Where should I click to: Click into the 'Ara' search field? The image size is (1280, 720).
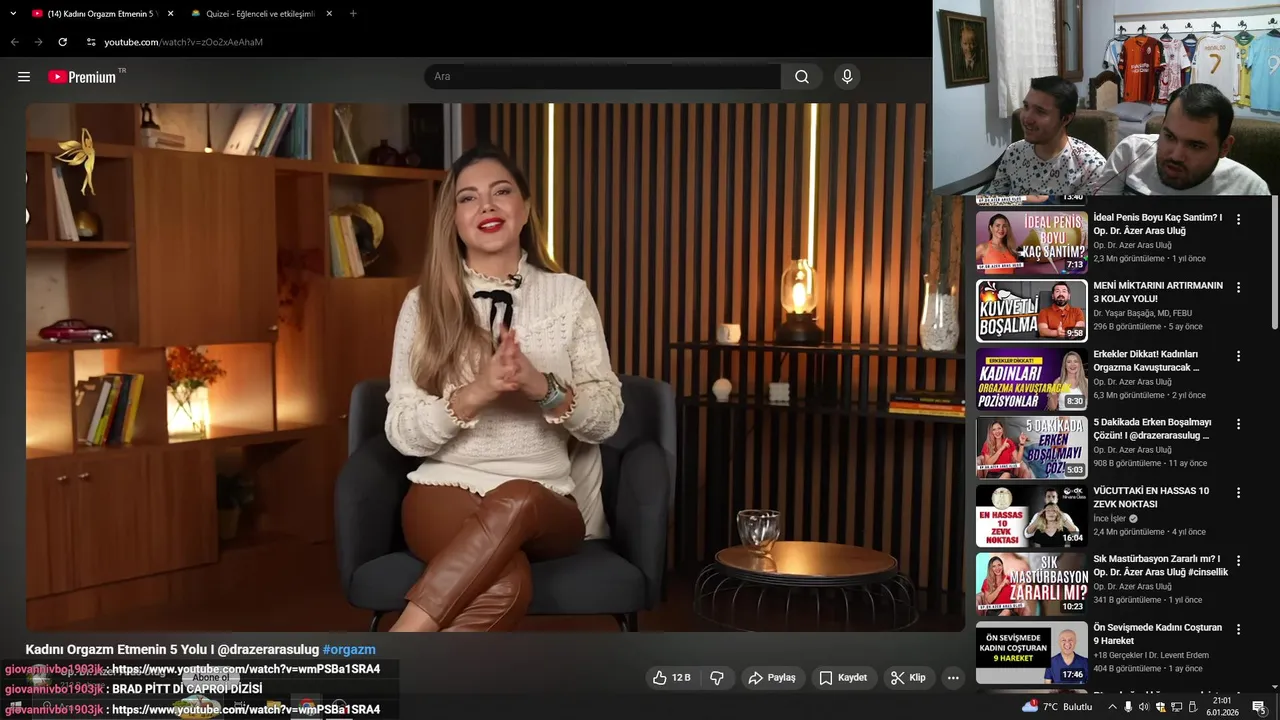[x=603, y=77]
